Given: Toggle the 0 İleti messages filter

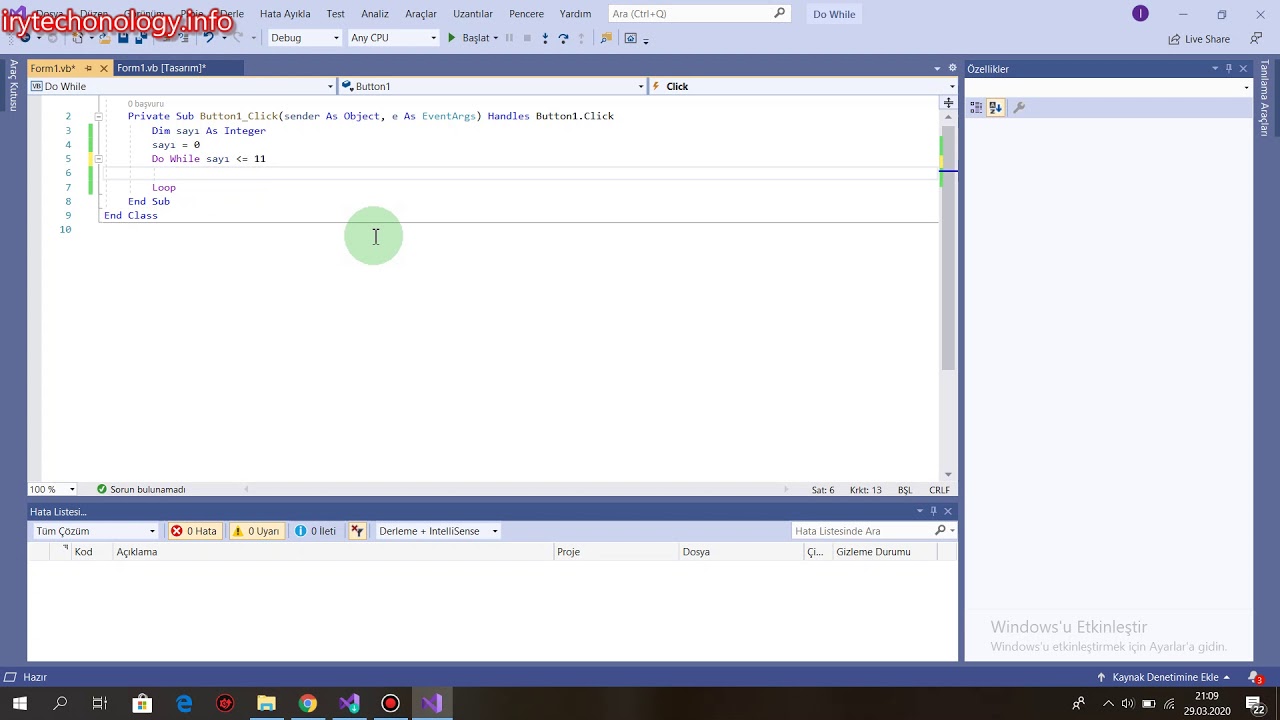Looking at the screenshot, I should (x=315, y=531).
